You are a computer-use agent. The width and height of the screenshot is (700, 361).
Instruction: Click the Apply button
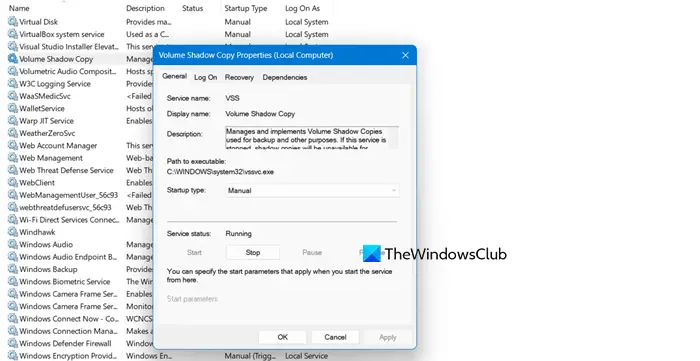tap(388, 337)
